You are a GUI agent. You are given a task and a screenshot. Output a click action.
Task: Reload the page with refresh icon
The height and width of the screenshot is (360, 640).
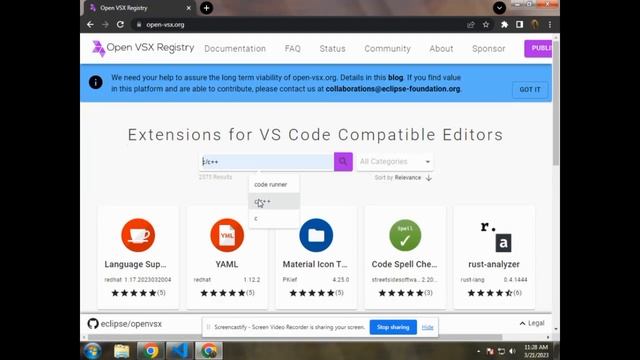[x=120, y=24]
